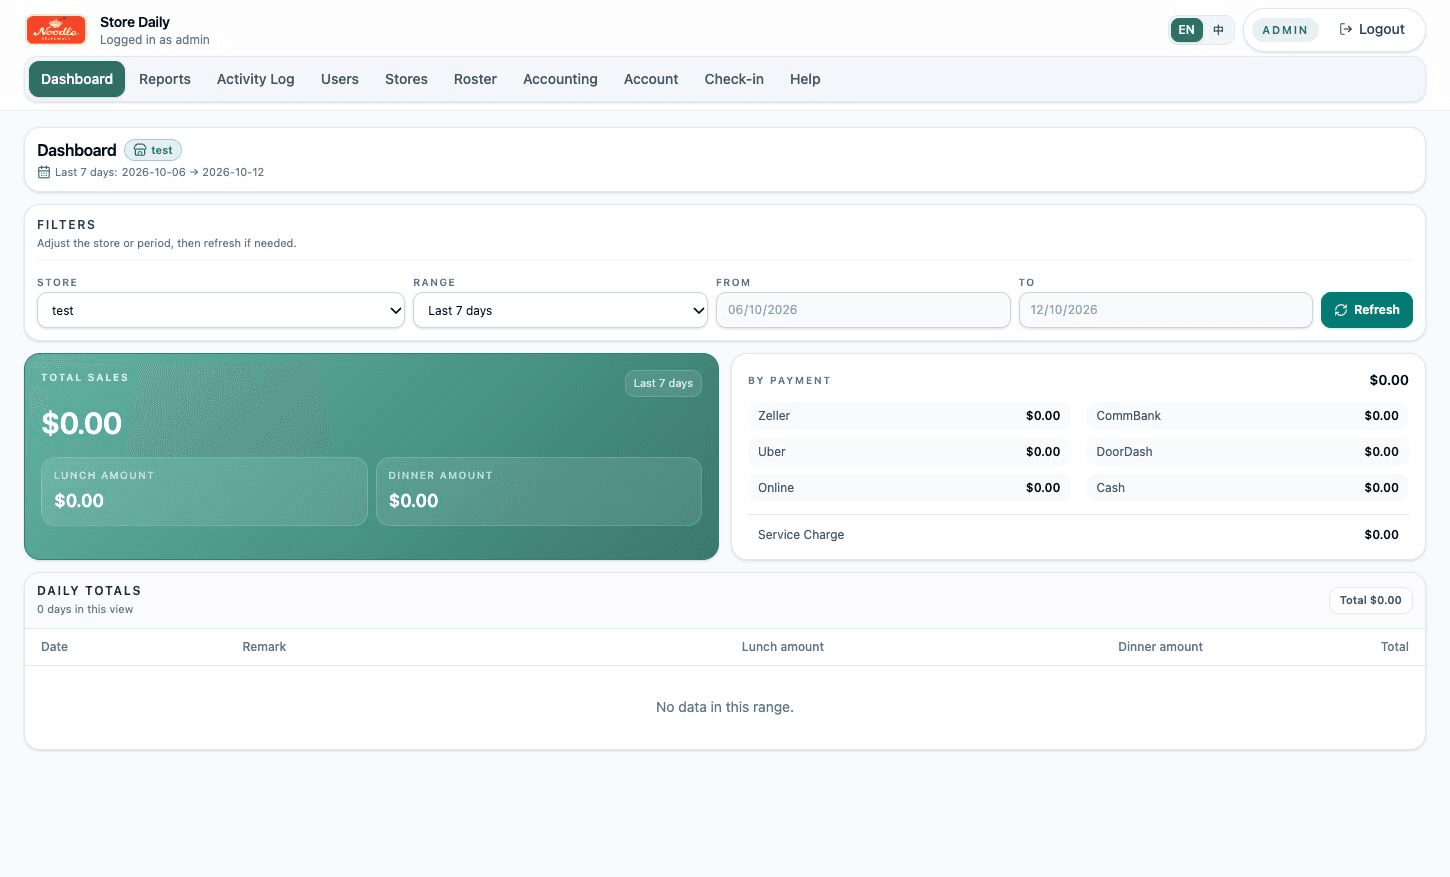Click the From date field
Viewport: 1450px width, 877px height.
click(x=863, y=310)
